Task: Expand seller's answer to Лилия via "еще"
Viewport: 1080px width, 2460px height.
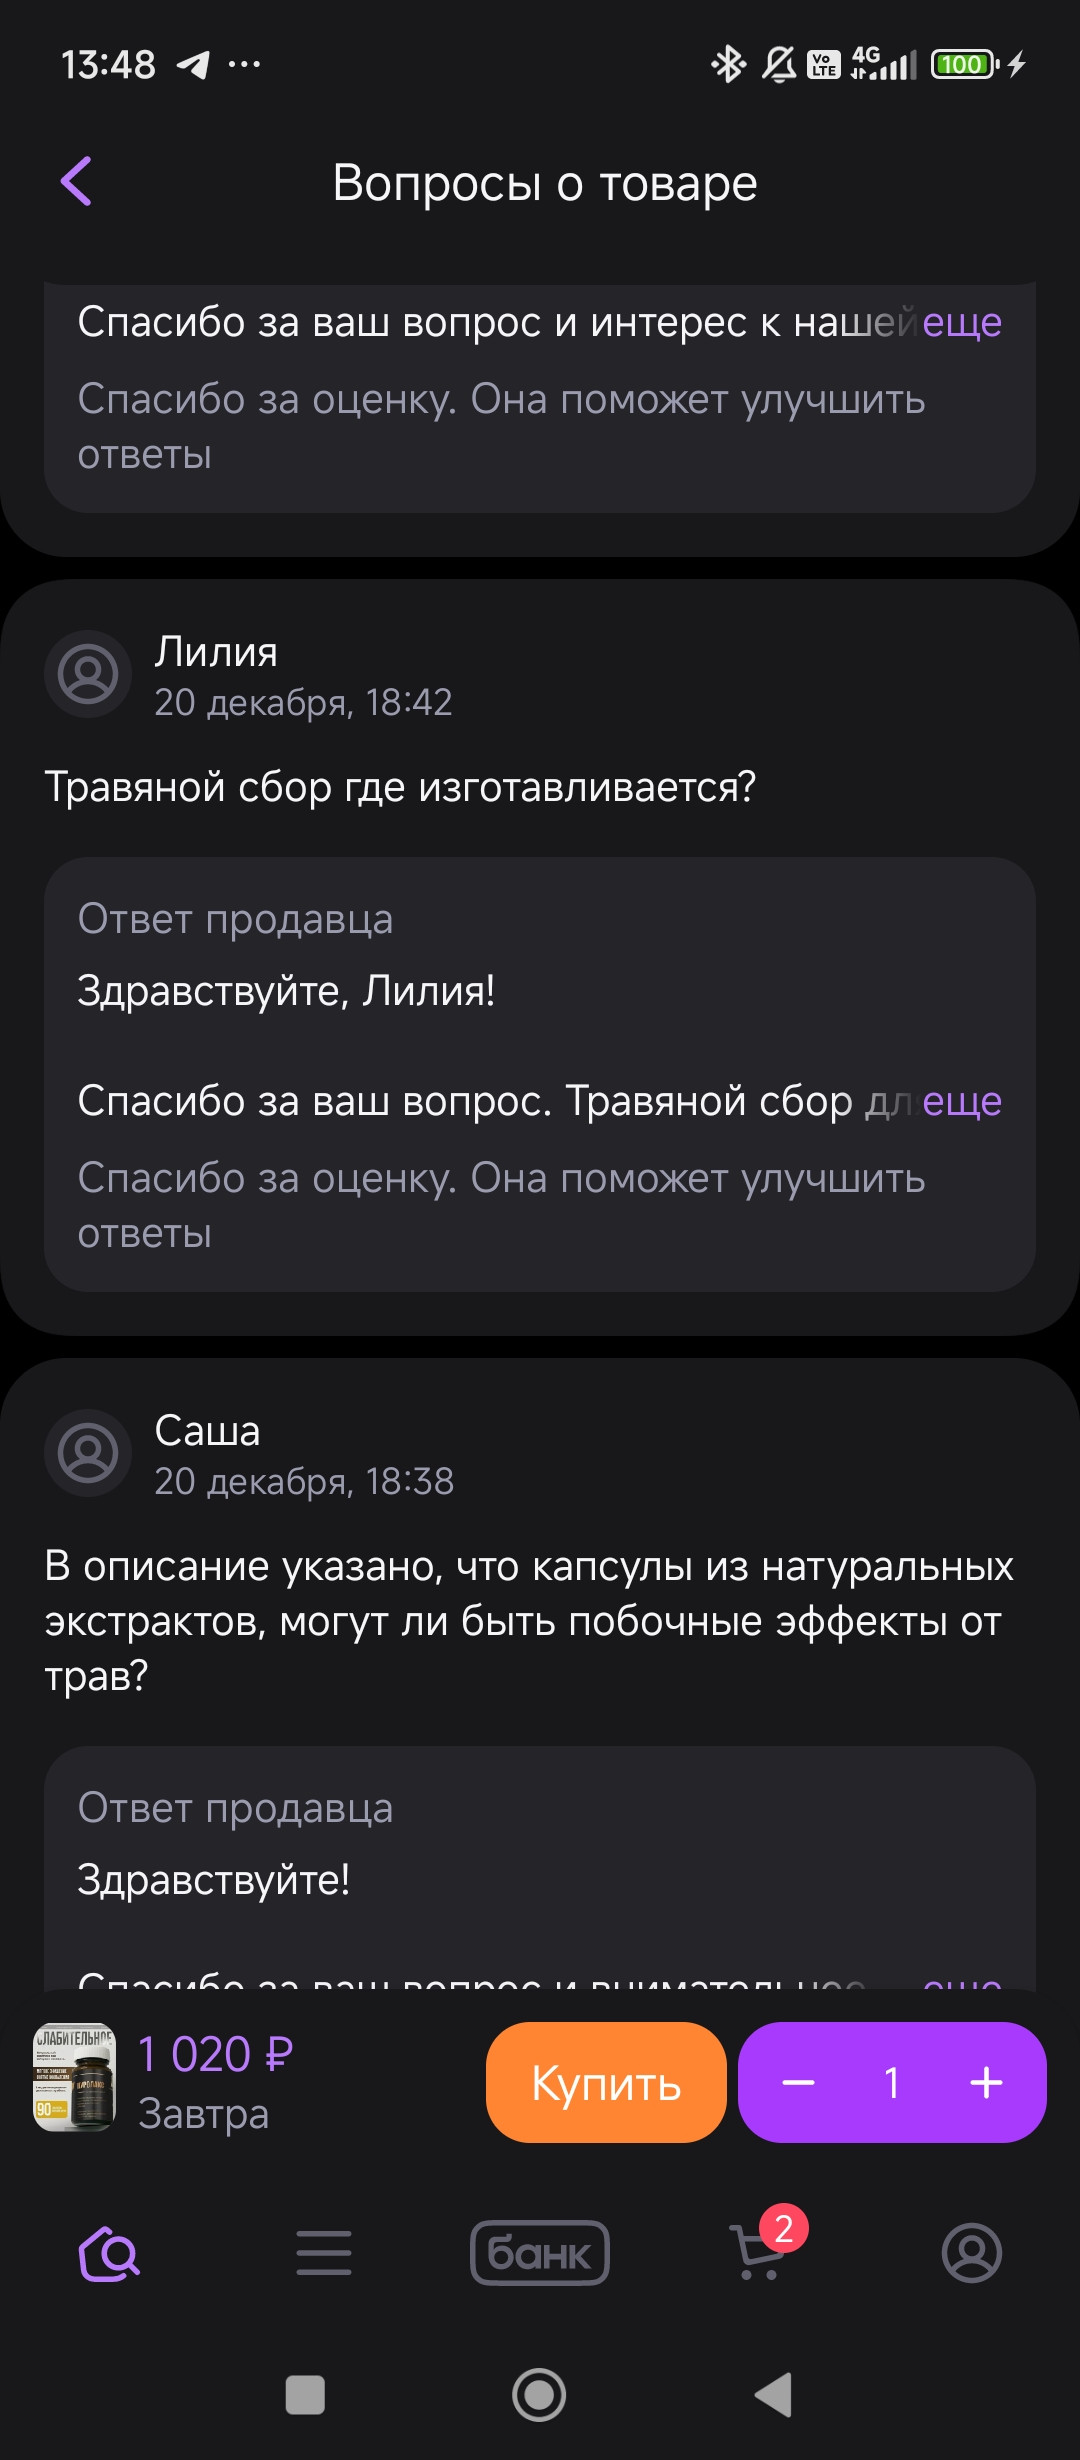Action: [x=961, y=1101]
